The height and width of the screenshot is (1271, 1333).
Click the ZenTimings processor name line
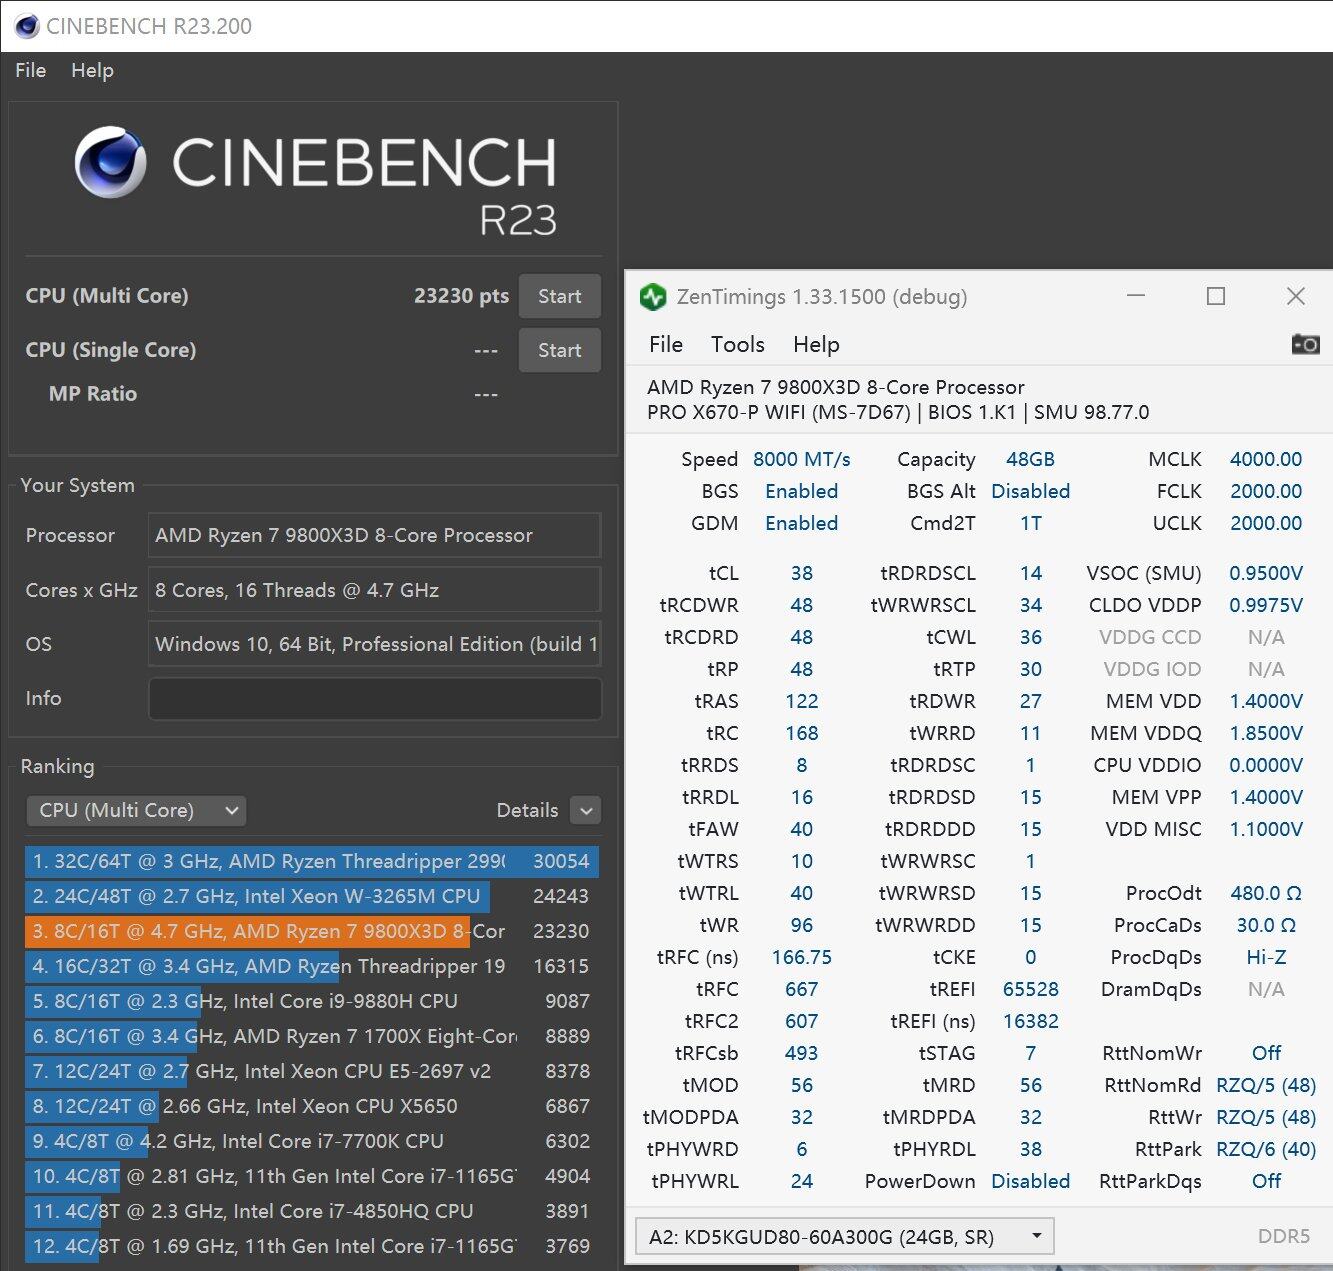click(836, 387)
